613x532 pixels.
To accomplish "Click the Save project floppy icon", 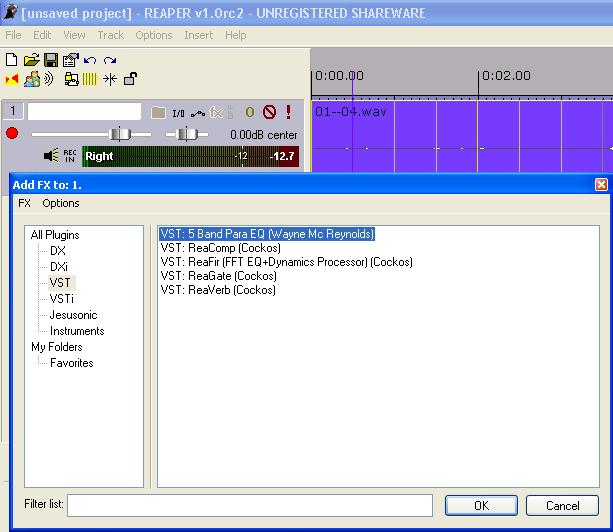I will point(51,60).
